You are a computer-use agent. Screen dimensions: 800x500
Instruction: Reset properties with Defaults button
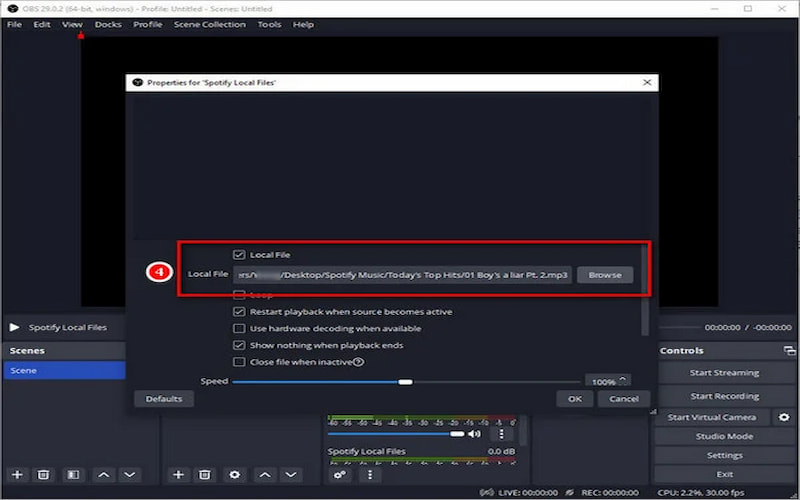pos(164,399)
